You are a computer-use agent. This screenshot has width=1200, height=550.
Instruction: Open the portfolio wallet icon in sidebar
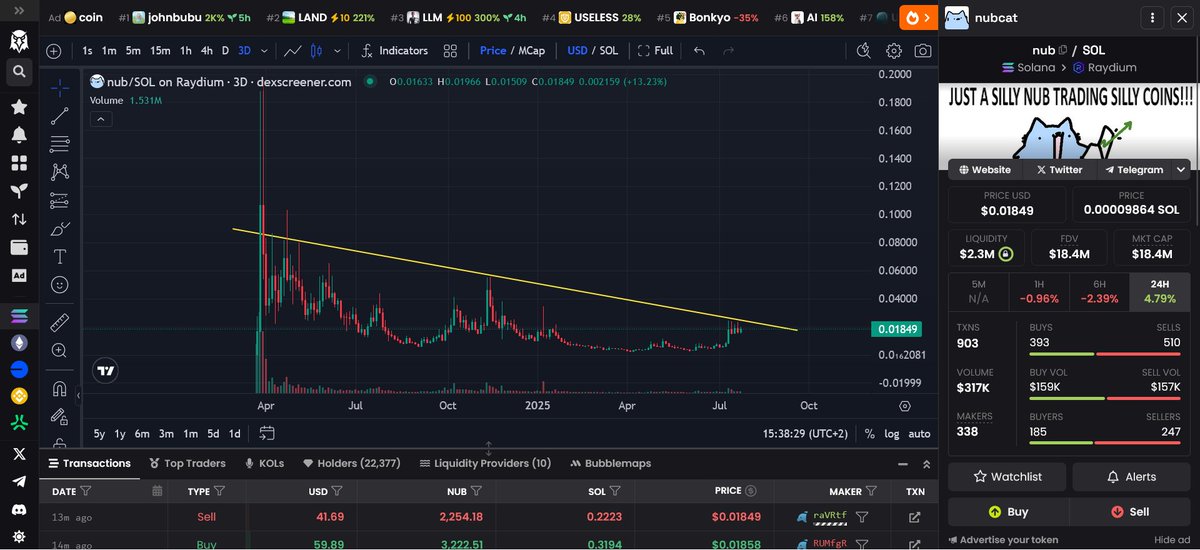(18, 247)
